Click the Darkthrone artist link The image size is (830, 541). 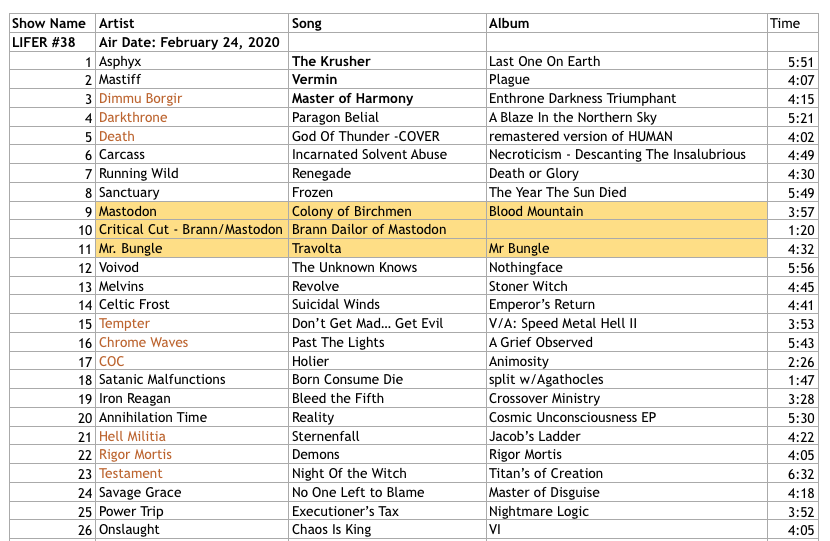[x=133, y=118]
